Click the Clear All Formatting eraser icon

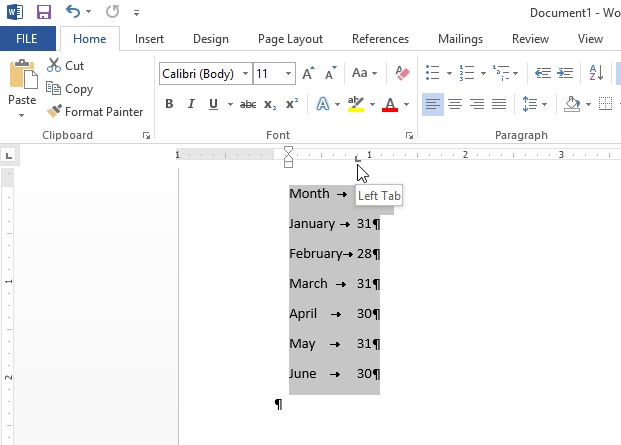[x=403, y=74]
